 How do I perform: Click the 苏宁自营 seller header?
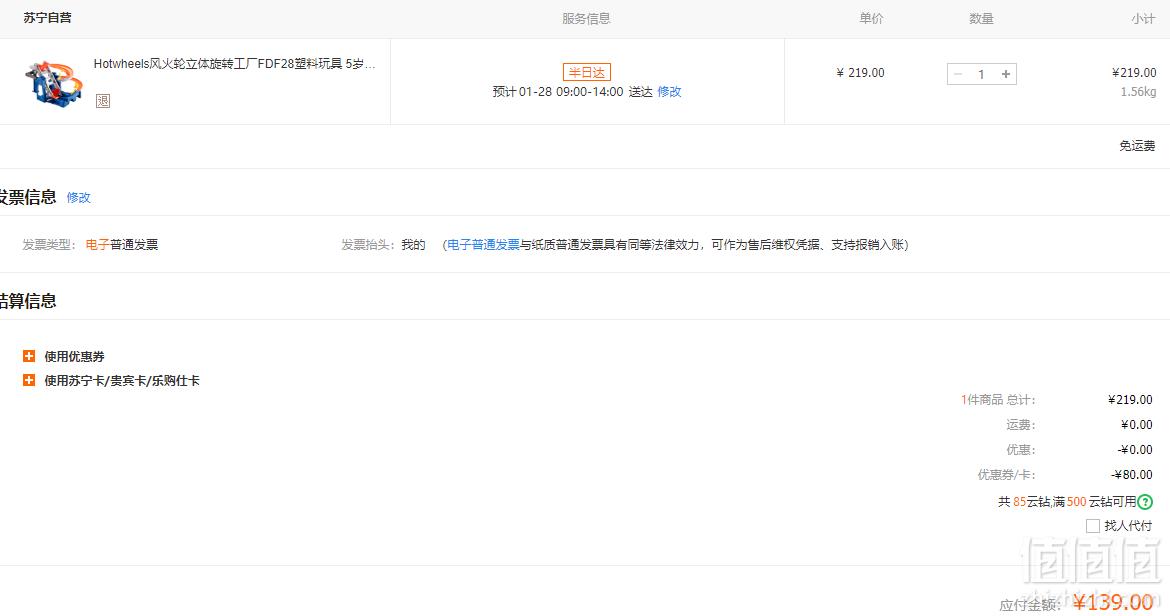coord(48,18)
